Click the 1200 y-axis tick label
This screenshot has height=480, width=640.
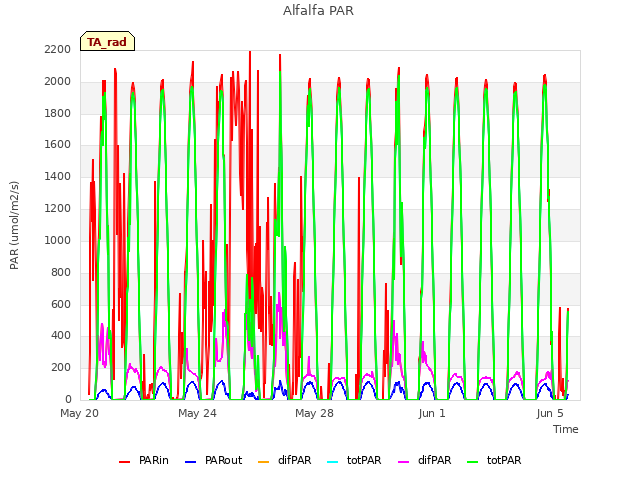click(58, 208)
